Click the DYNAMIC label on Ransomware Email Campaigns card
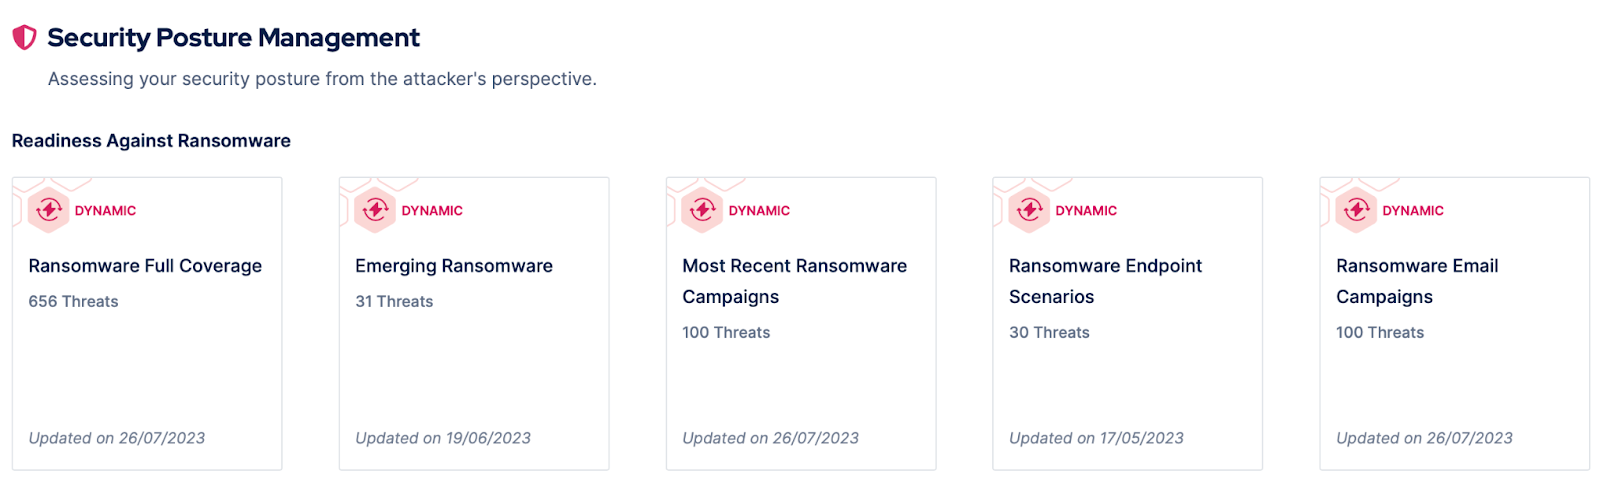Viewport: 1600px width, 481px height. coord(1413,211)
